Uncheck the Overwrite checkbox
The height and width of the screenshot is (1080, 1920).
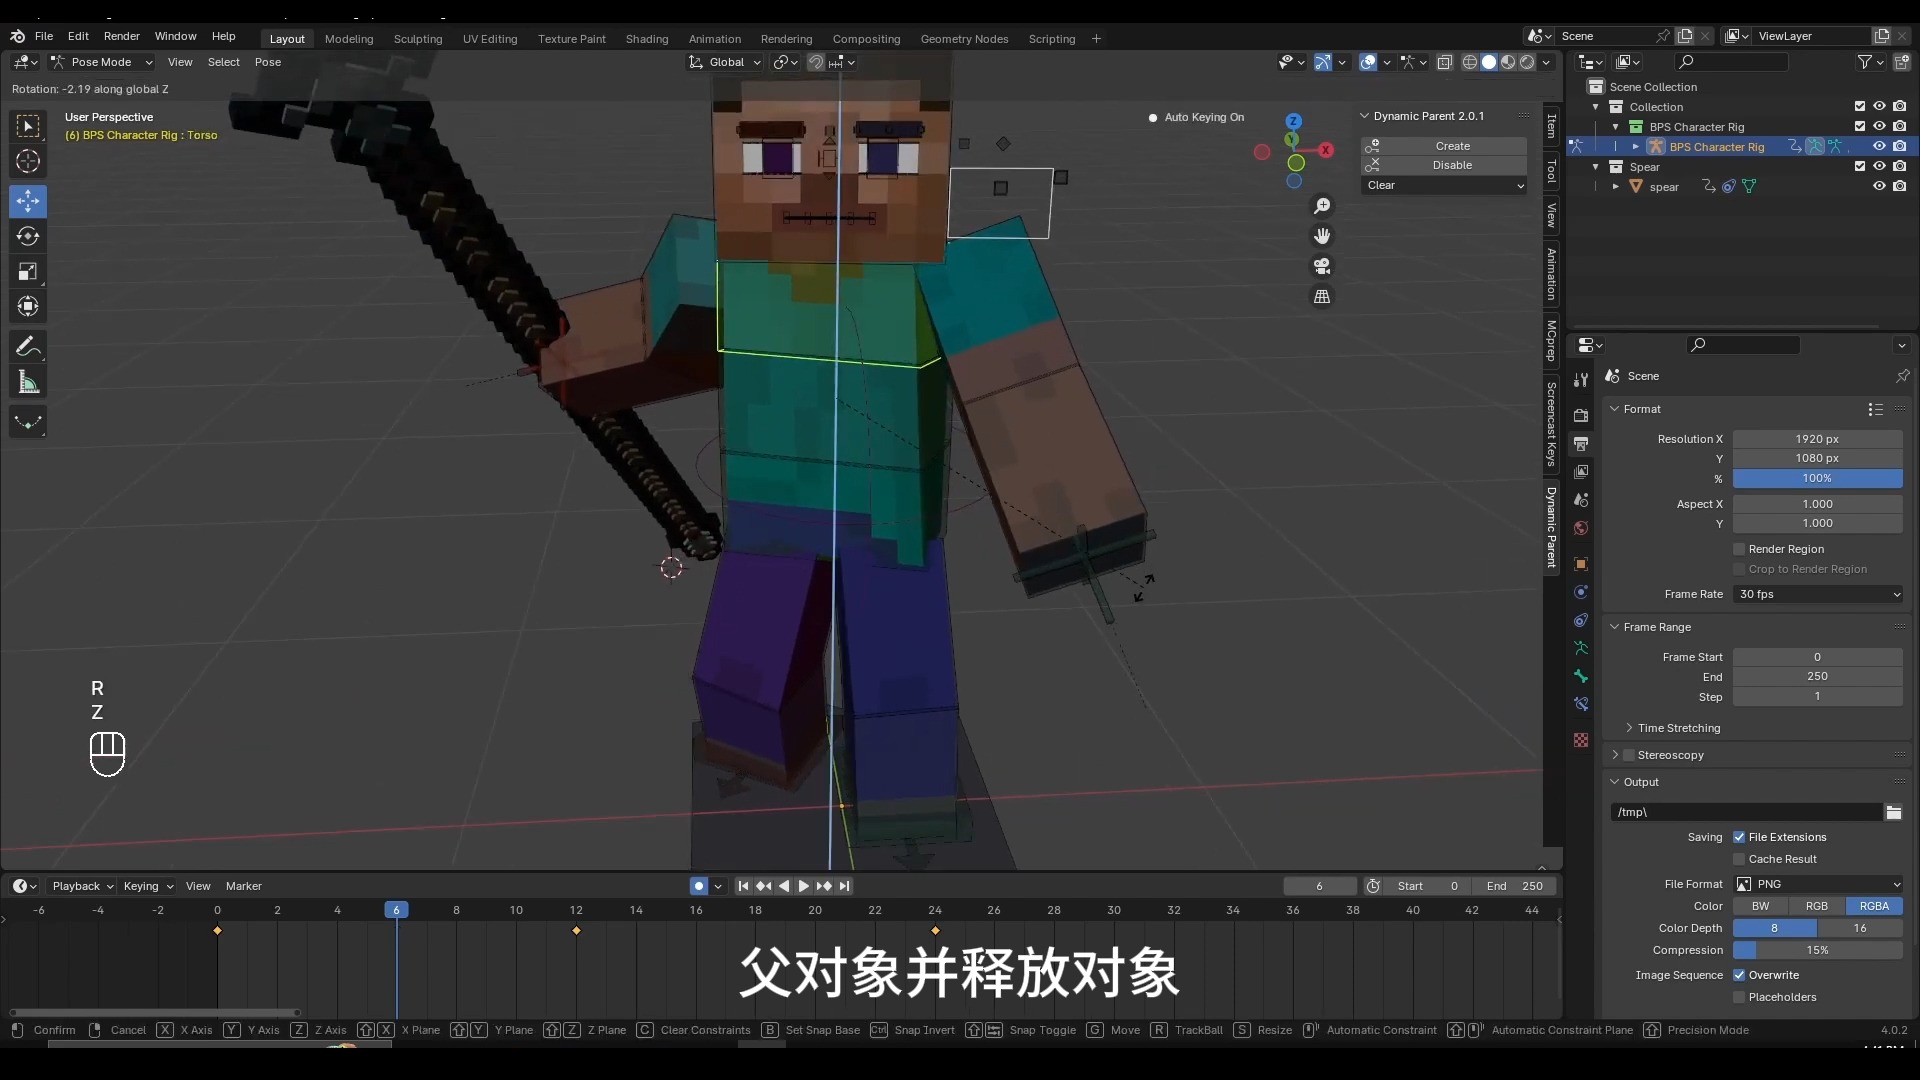point(1739,975)
